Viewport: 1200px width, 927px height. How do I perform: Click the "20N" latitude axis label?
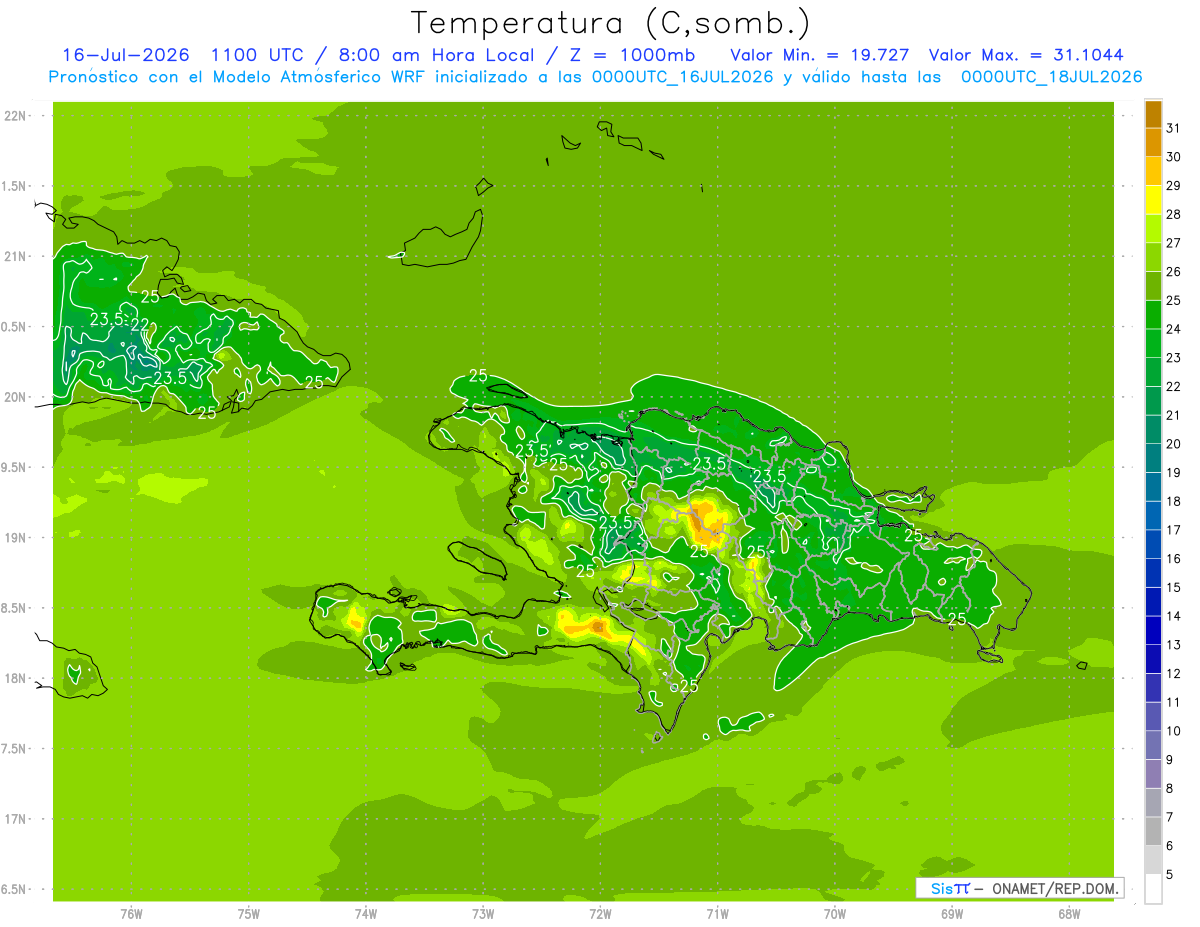point(15,397)
